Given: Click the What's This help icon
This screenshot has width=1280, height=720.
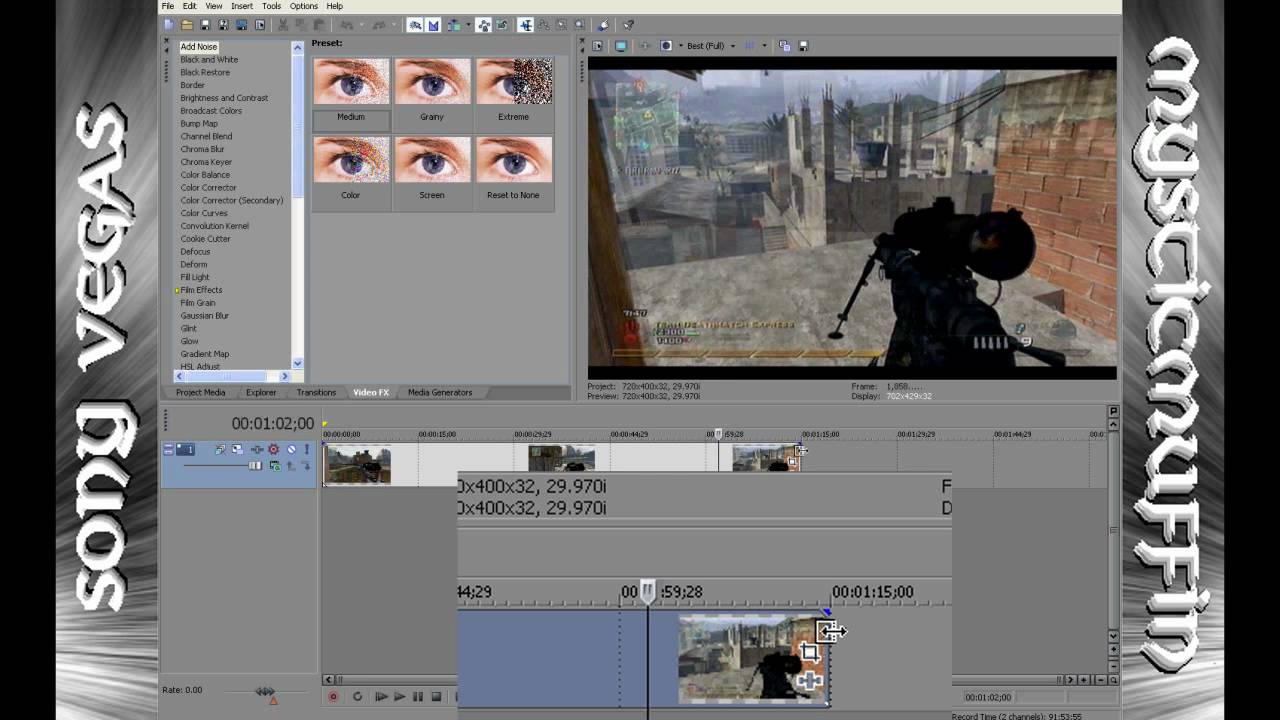Looking at the screenshot, I should (x=628, y=25).
